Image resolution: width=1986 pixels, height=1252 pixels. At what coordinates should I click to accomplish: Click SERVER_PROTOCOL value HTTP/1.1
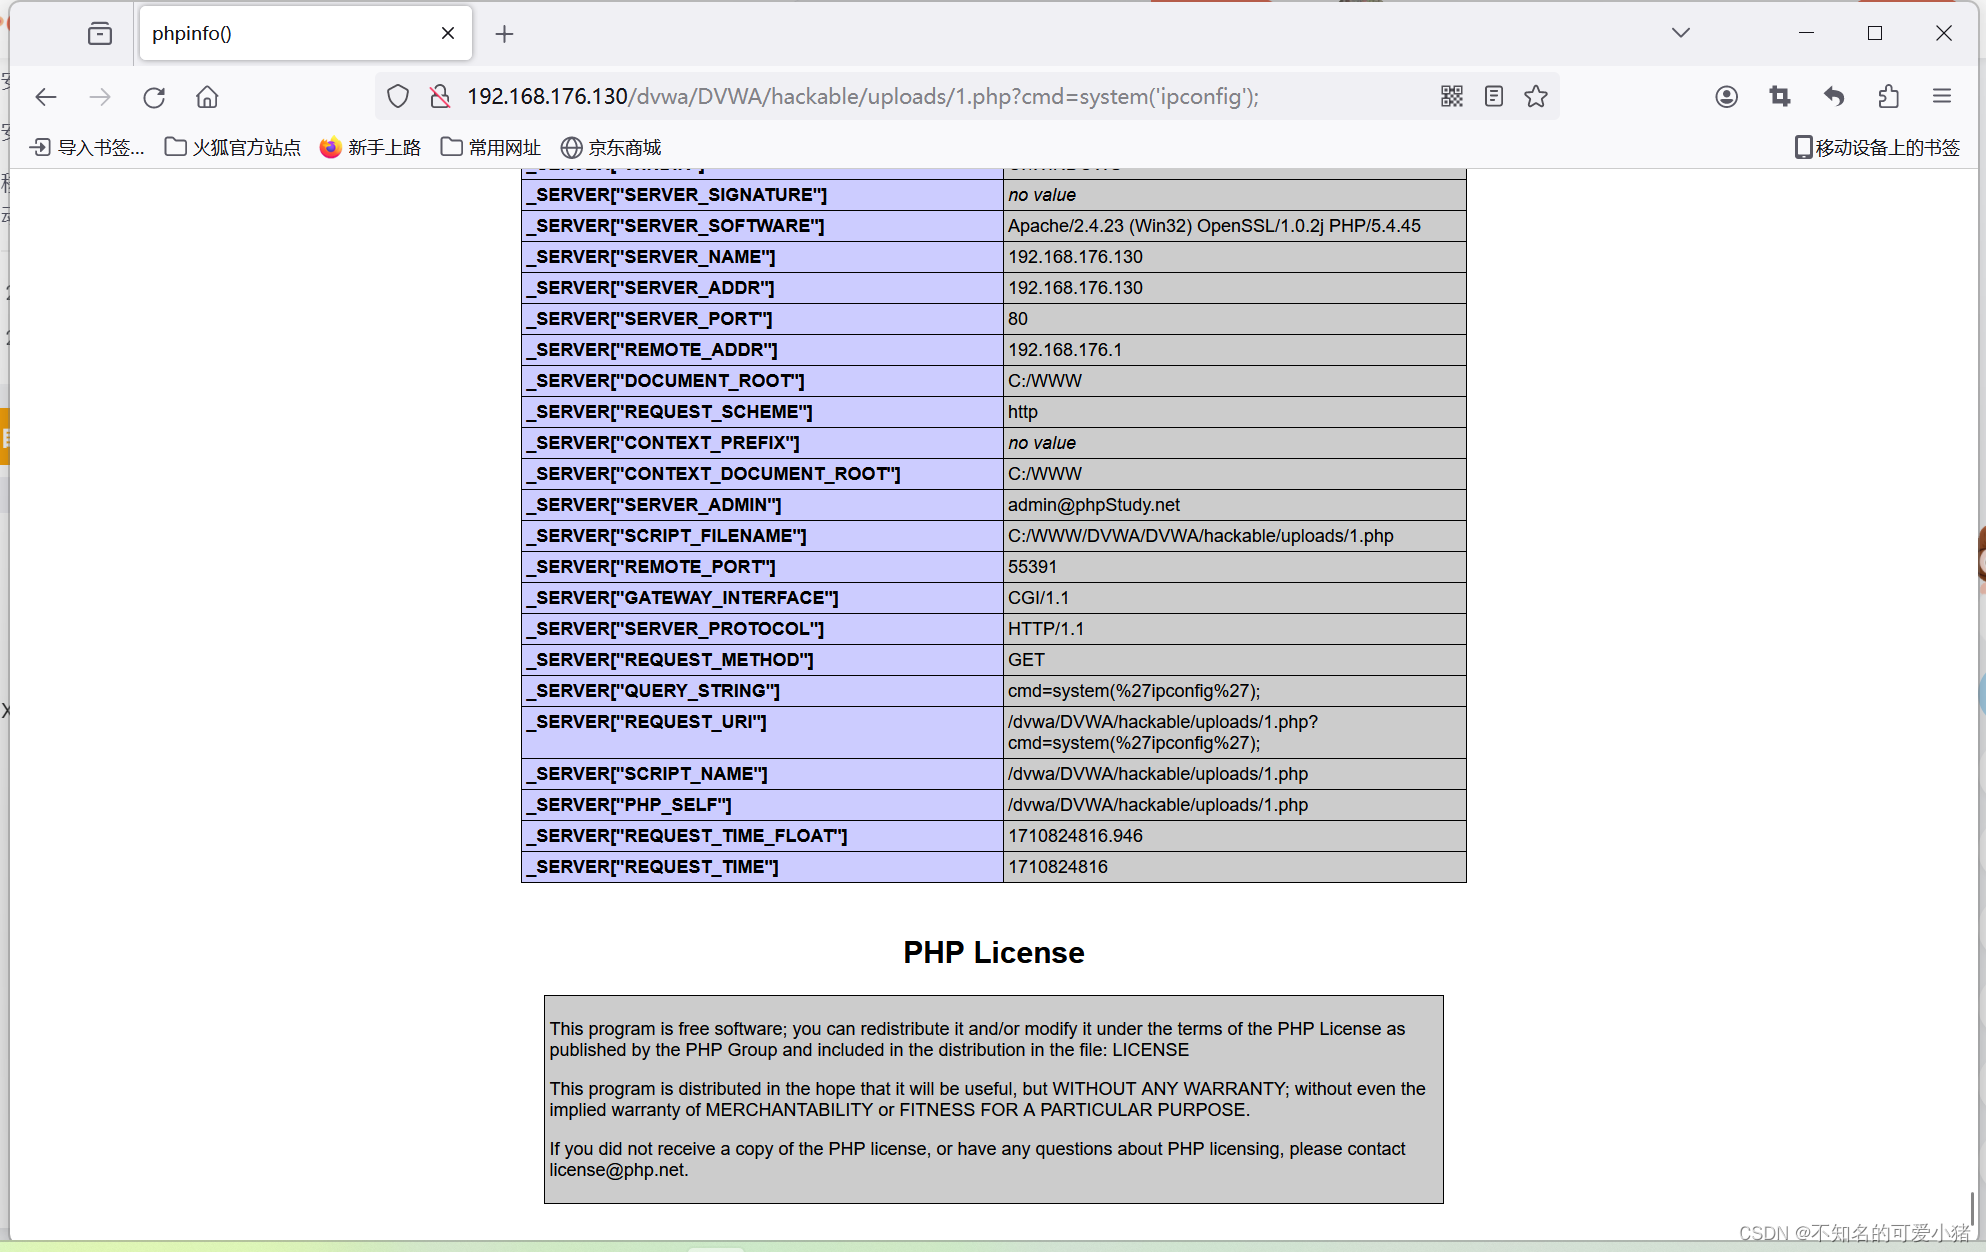(x=1046, y=629)
